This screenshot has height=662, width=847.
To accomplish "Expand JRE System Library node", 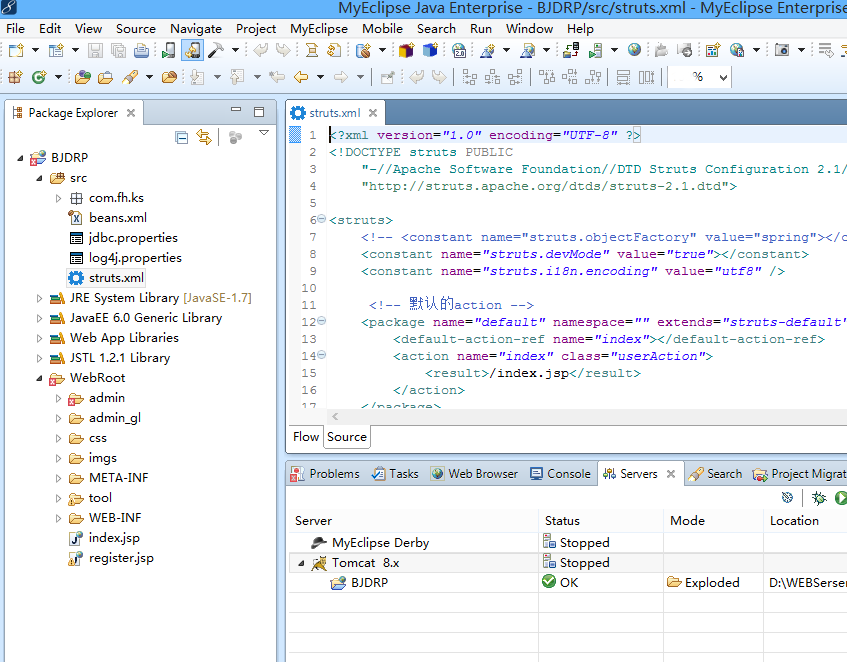I will coord(39,298).
